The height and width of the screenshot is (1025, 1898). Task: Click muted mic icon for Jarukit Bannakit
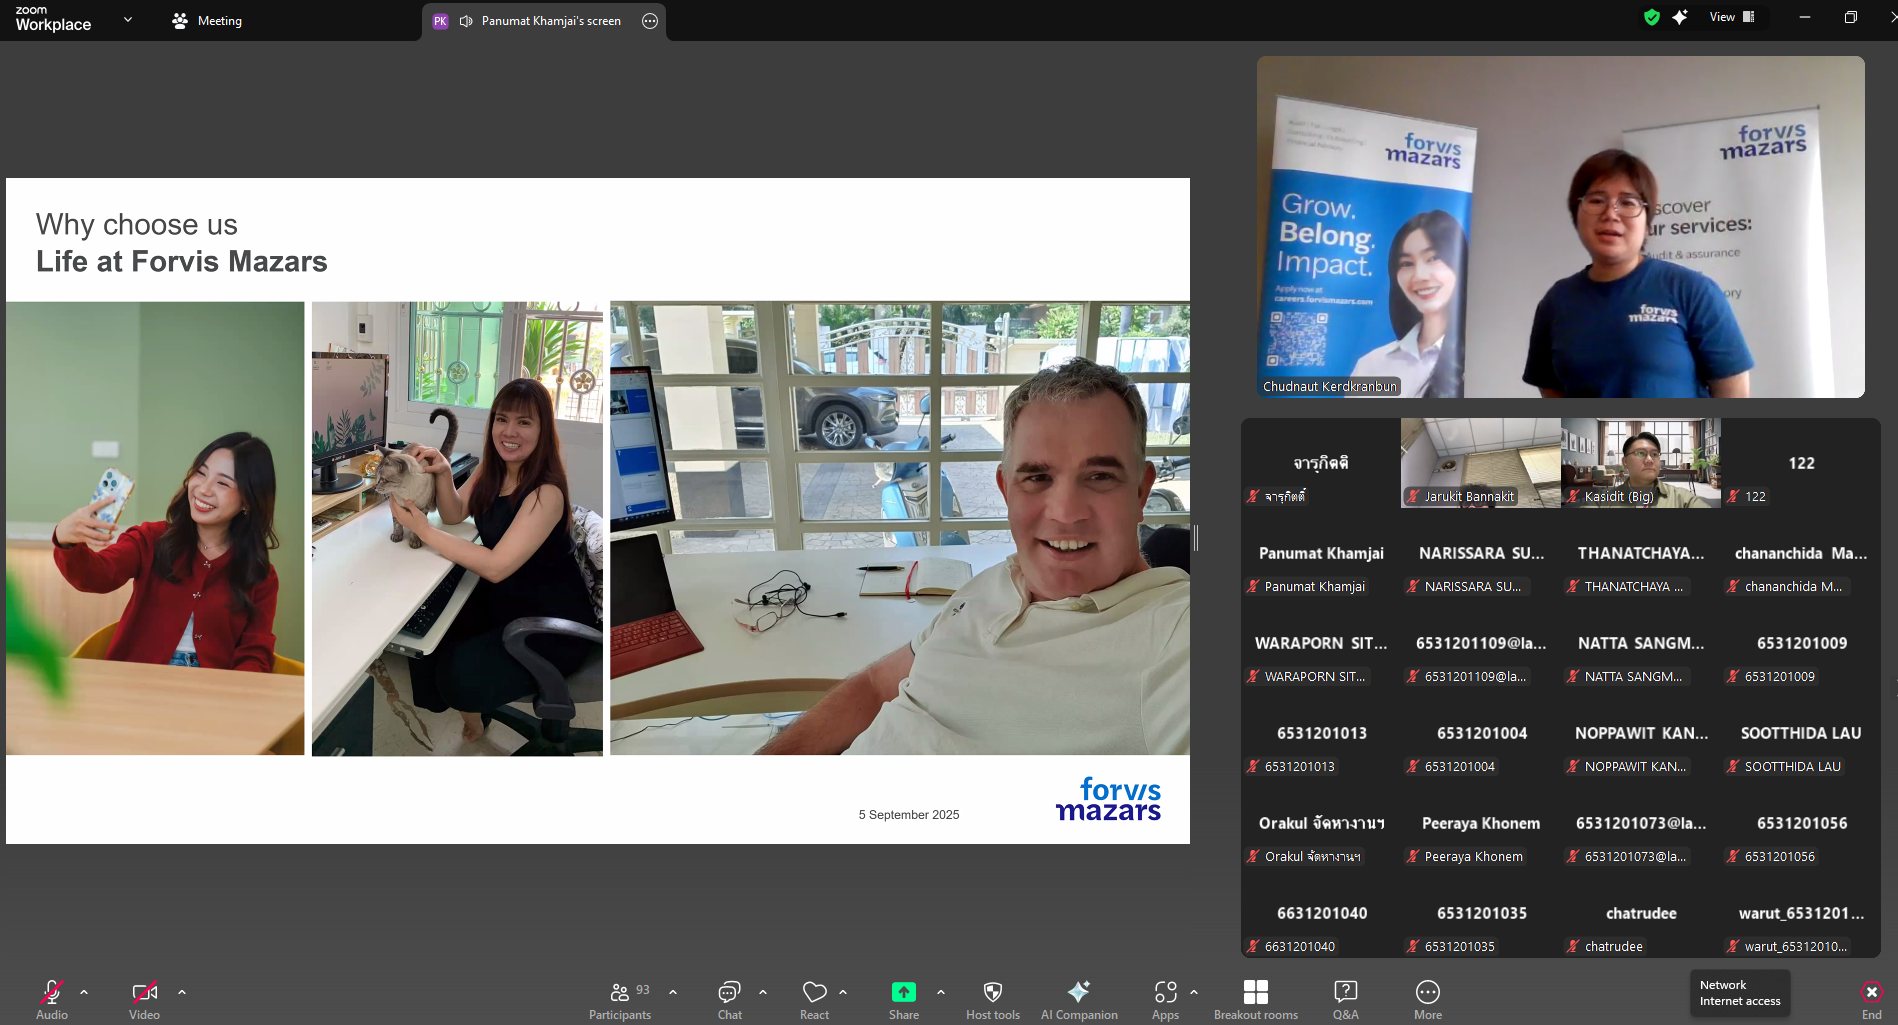1413,496
